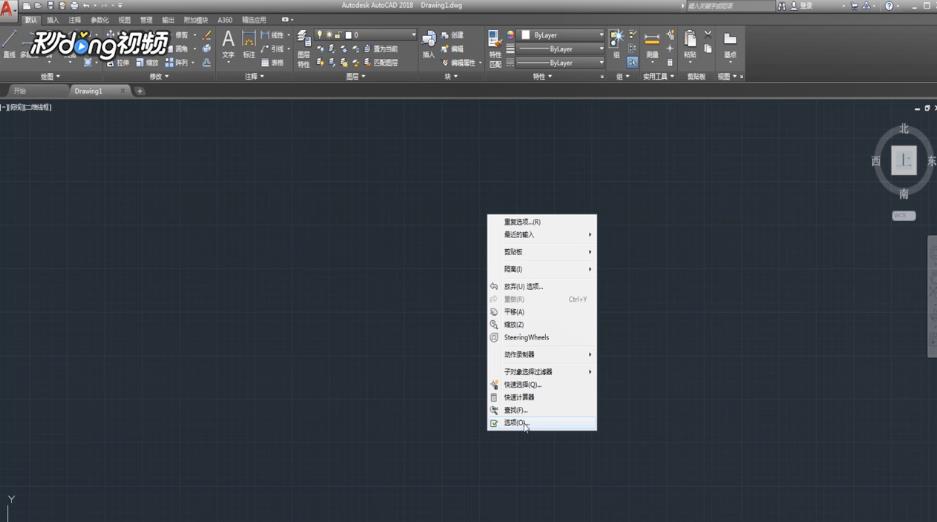Click the Base point (基点) view icon
The height and width of the screenshot is (522, 937).
point(730,45)
